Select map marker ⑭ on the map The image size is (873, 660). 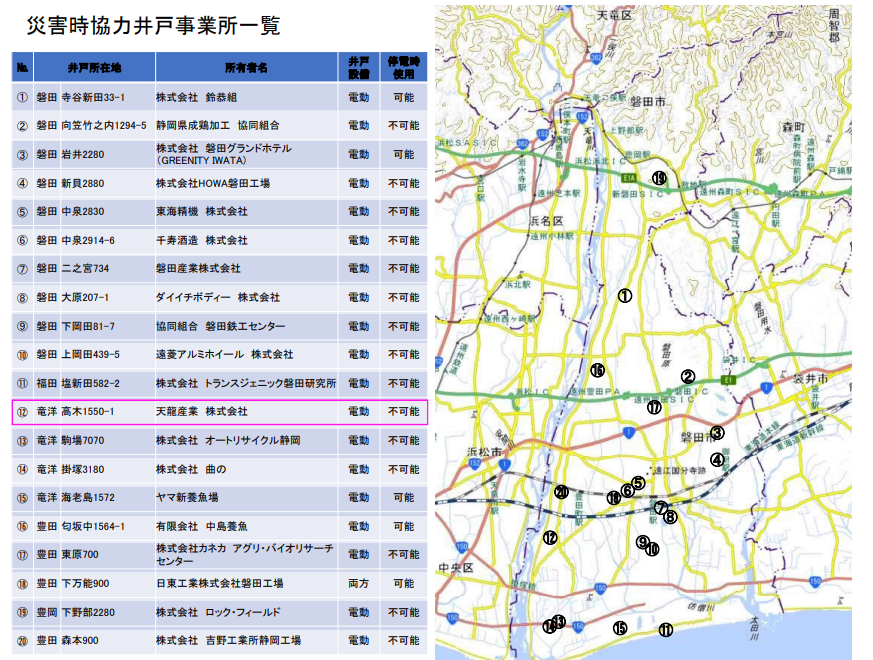coord(550,626)
